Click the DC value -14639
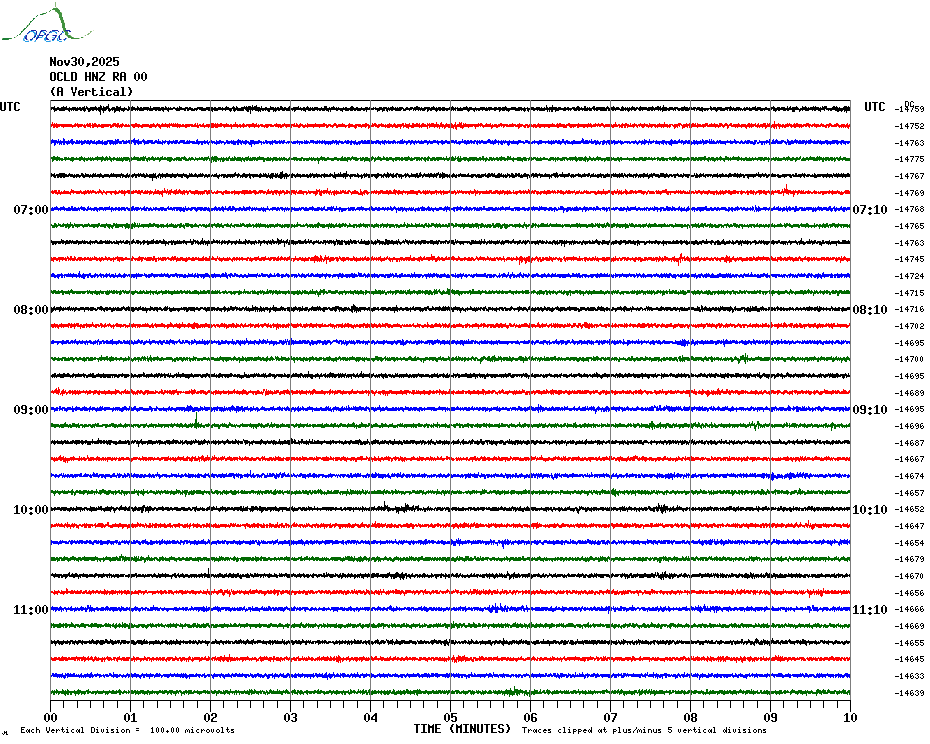This screenshot has height=744, width=930. (x=910, y=693)
